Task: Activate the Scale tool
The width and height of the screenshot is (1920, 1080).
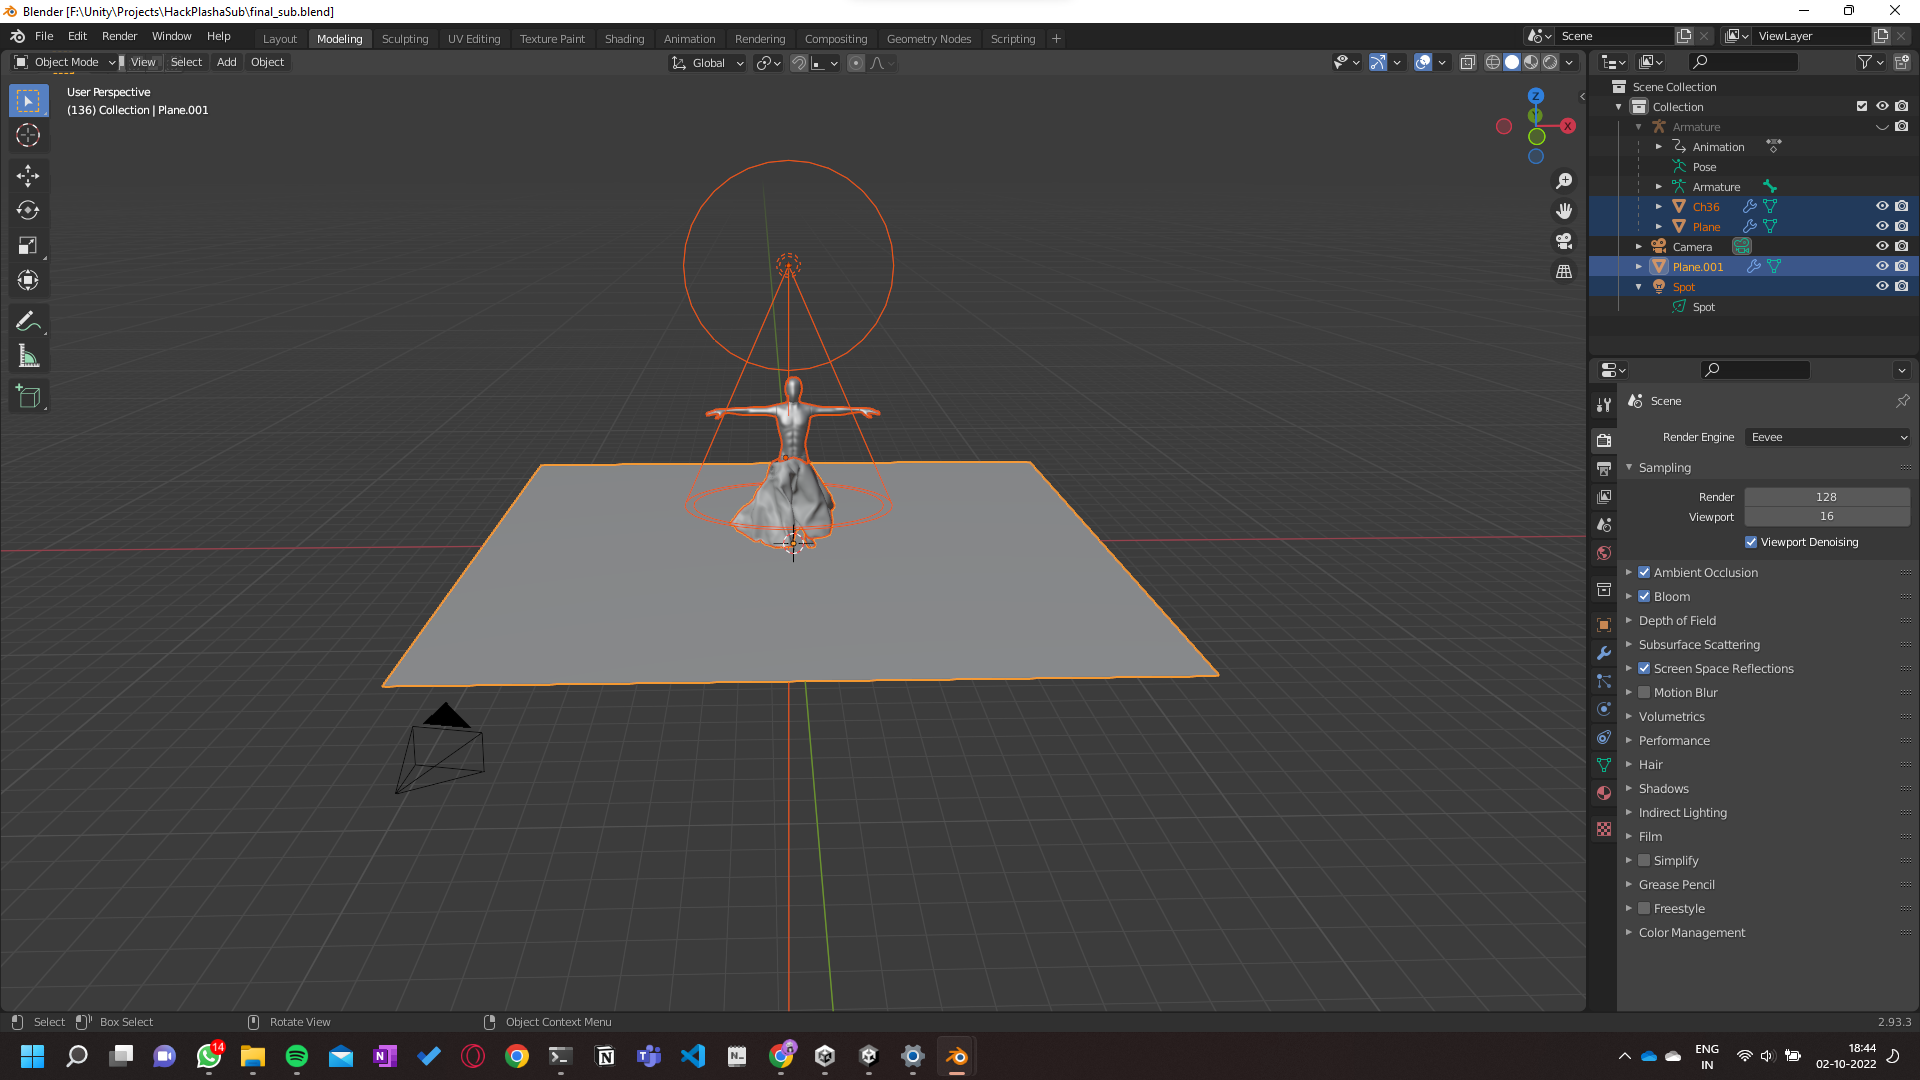Action: tap(28, 246)
